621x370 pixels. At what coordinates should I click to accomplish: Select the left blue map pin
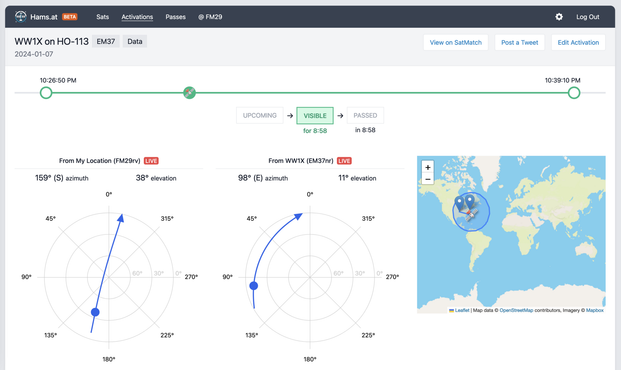tap(459, 204)
